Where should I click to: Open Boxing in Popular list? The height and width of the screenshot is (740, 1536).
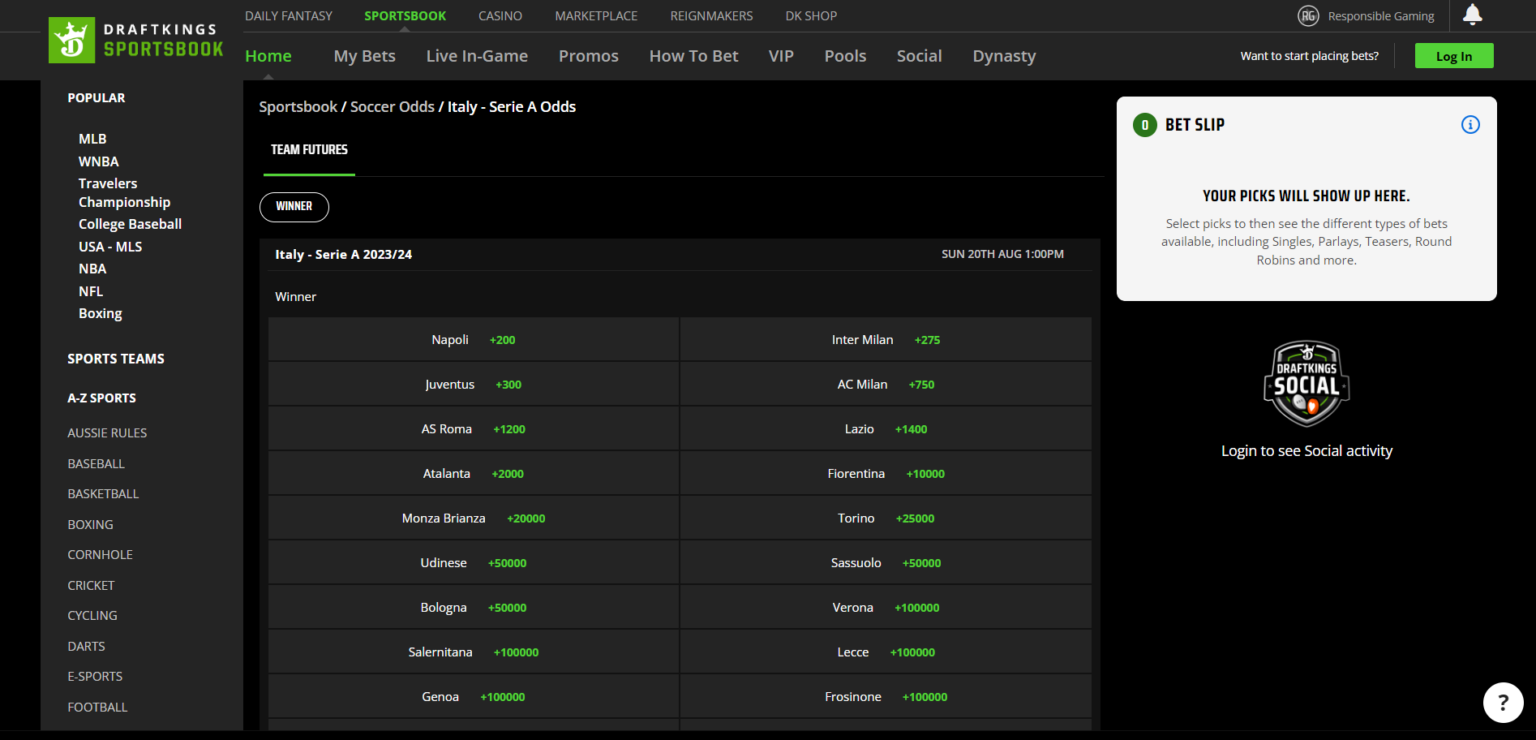(100, 313)
